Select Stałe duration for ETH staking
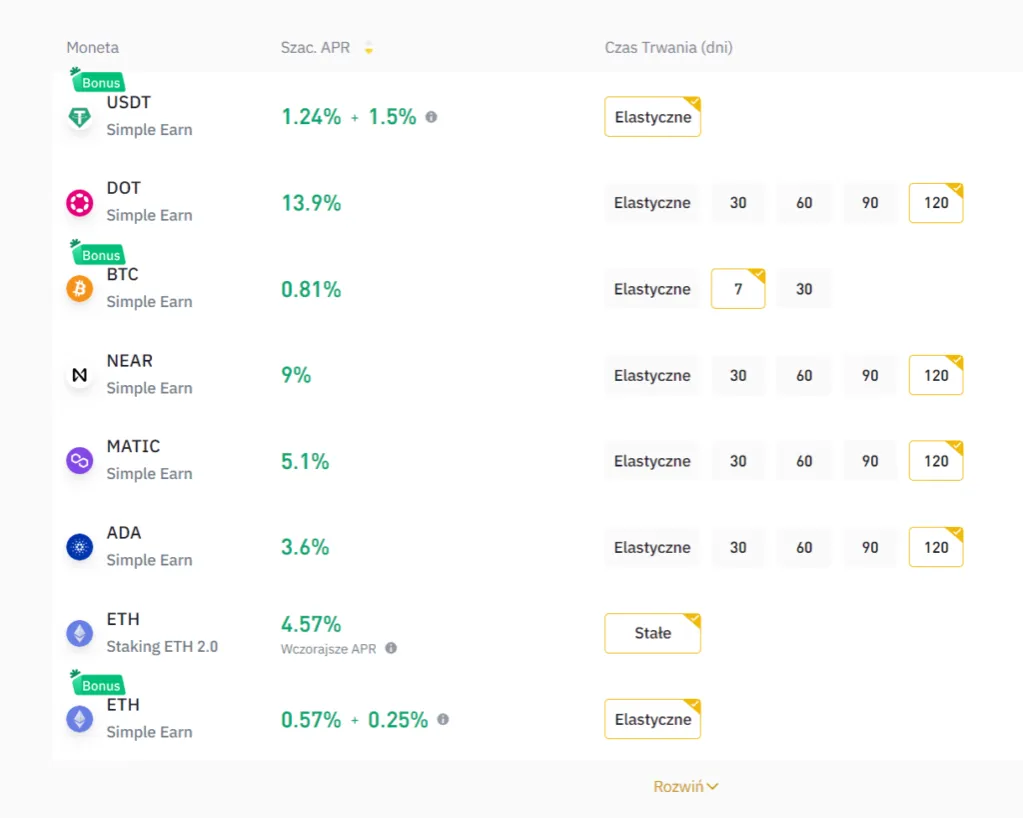Viewport: 1023px width, 818px height. point(652,633)
